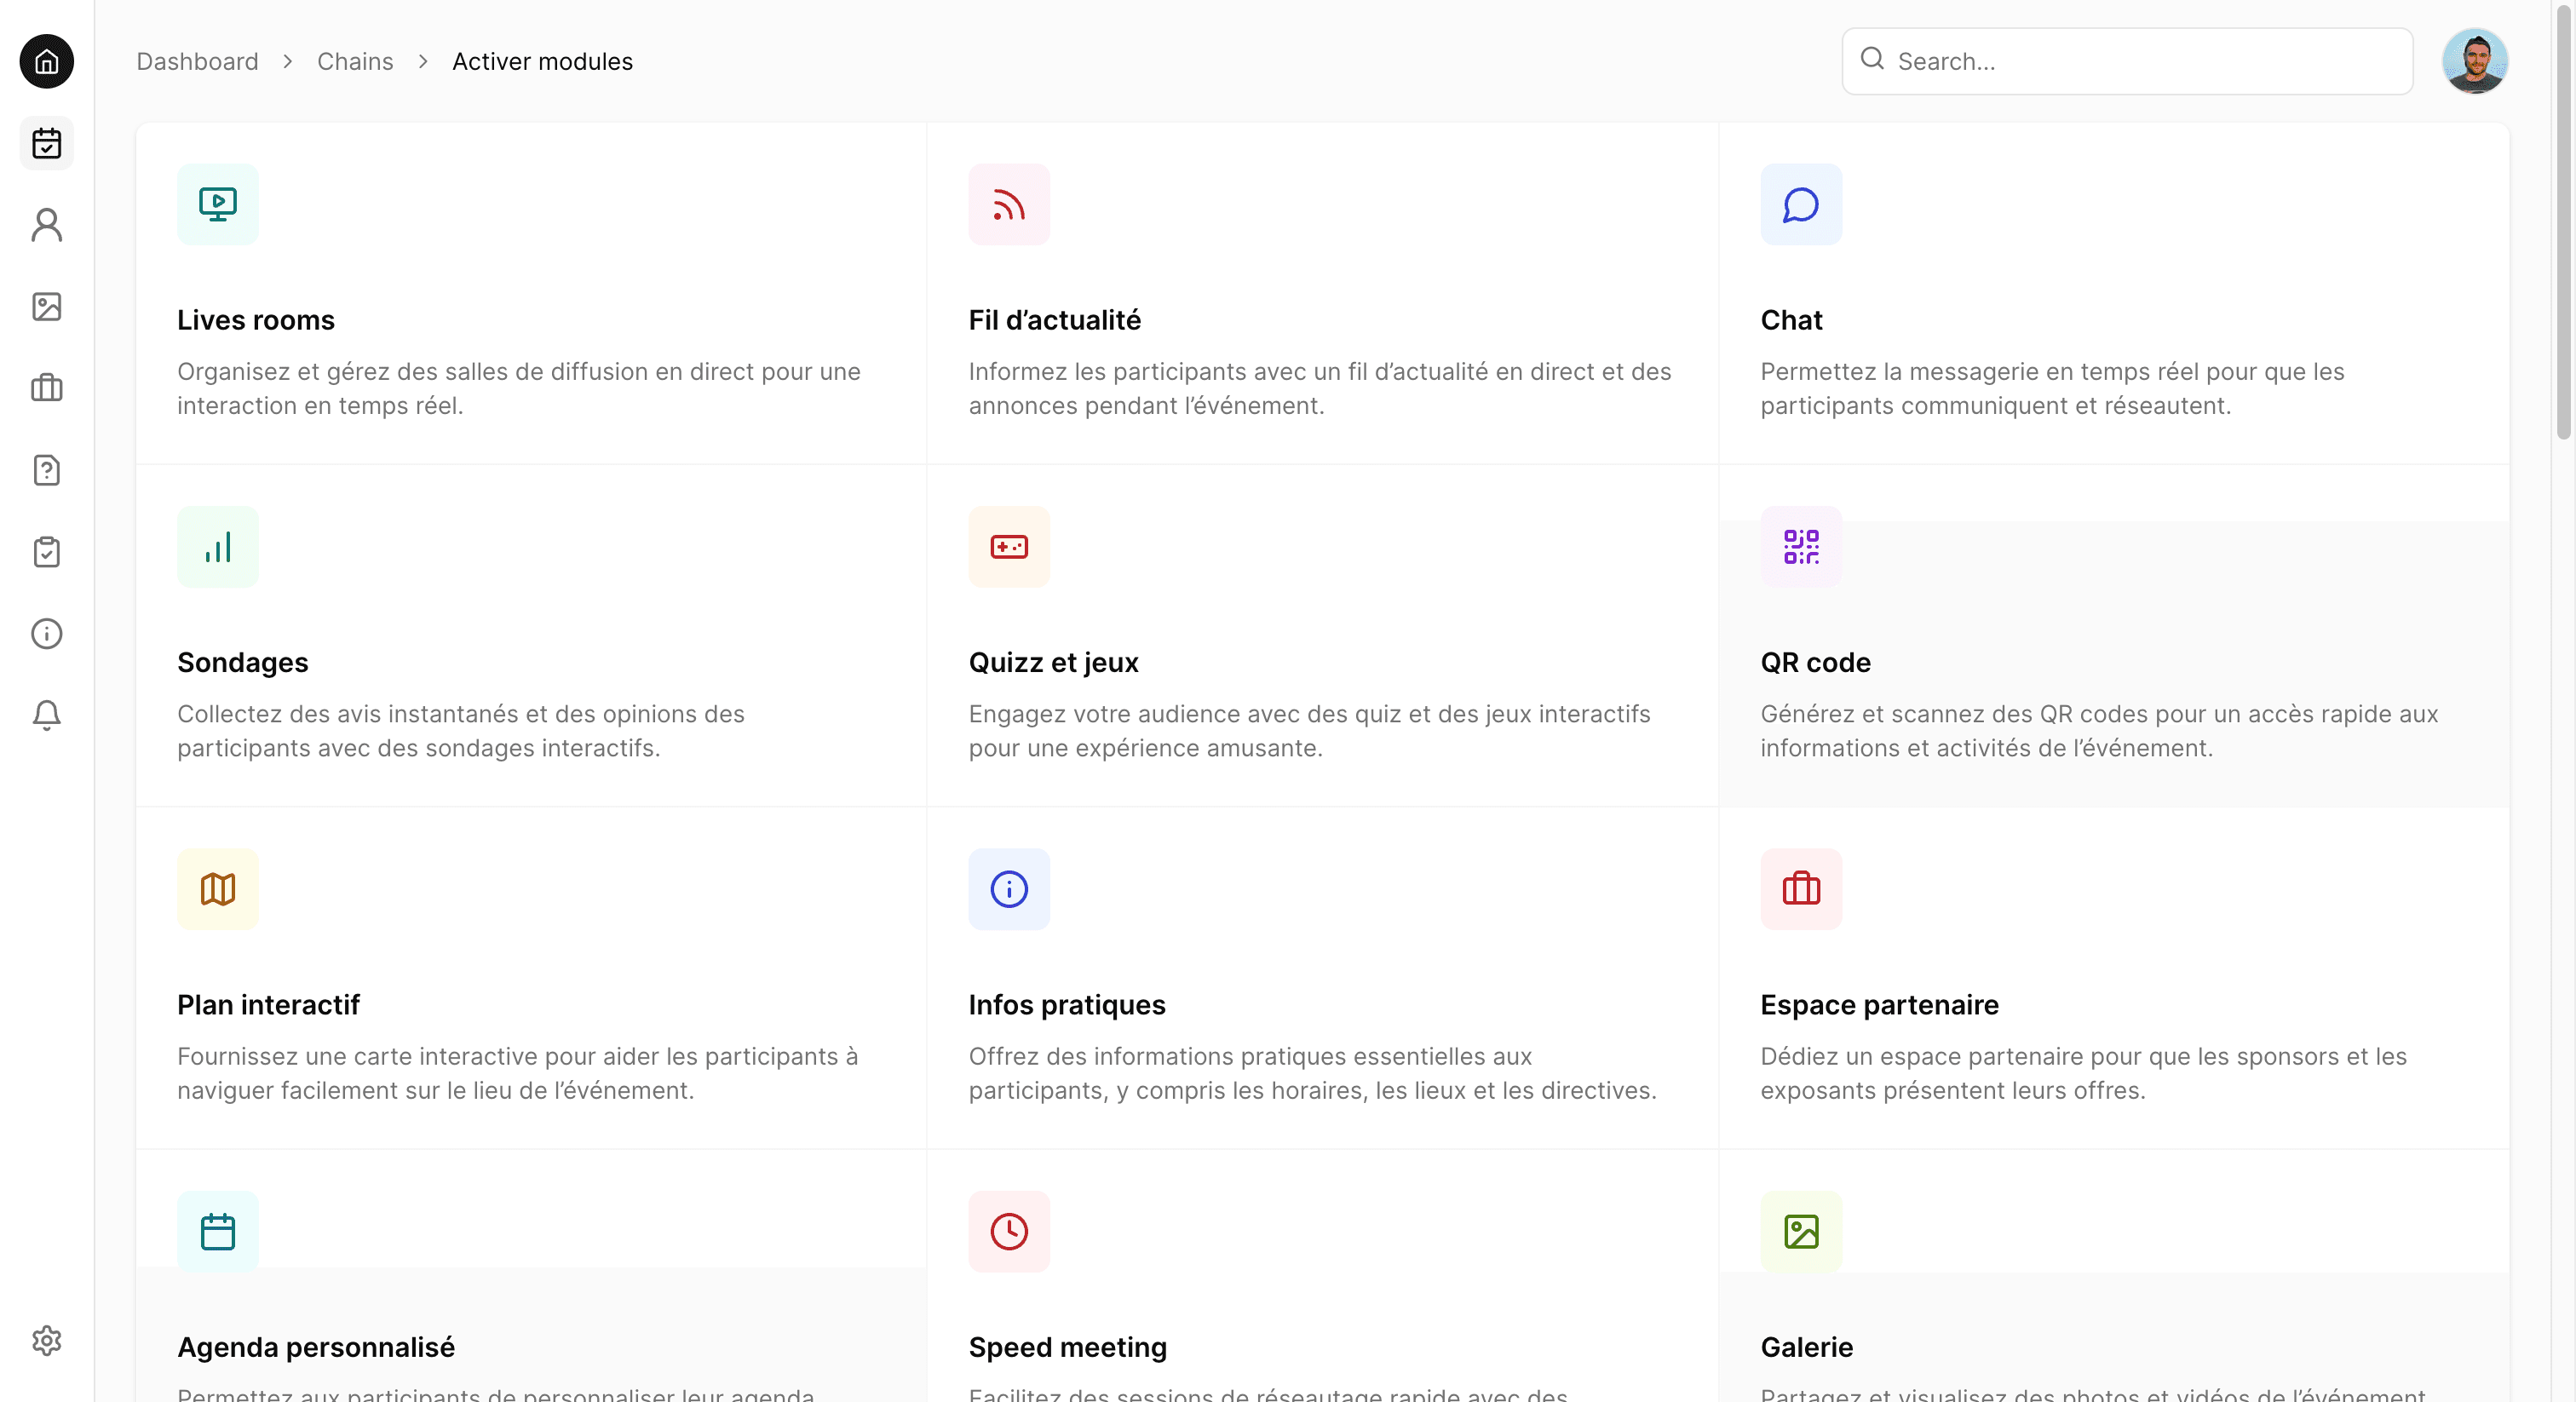Go to Dashboard breadcrumb

[197, 61]
